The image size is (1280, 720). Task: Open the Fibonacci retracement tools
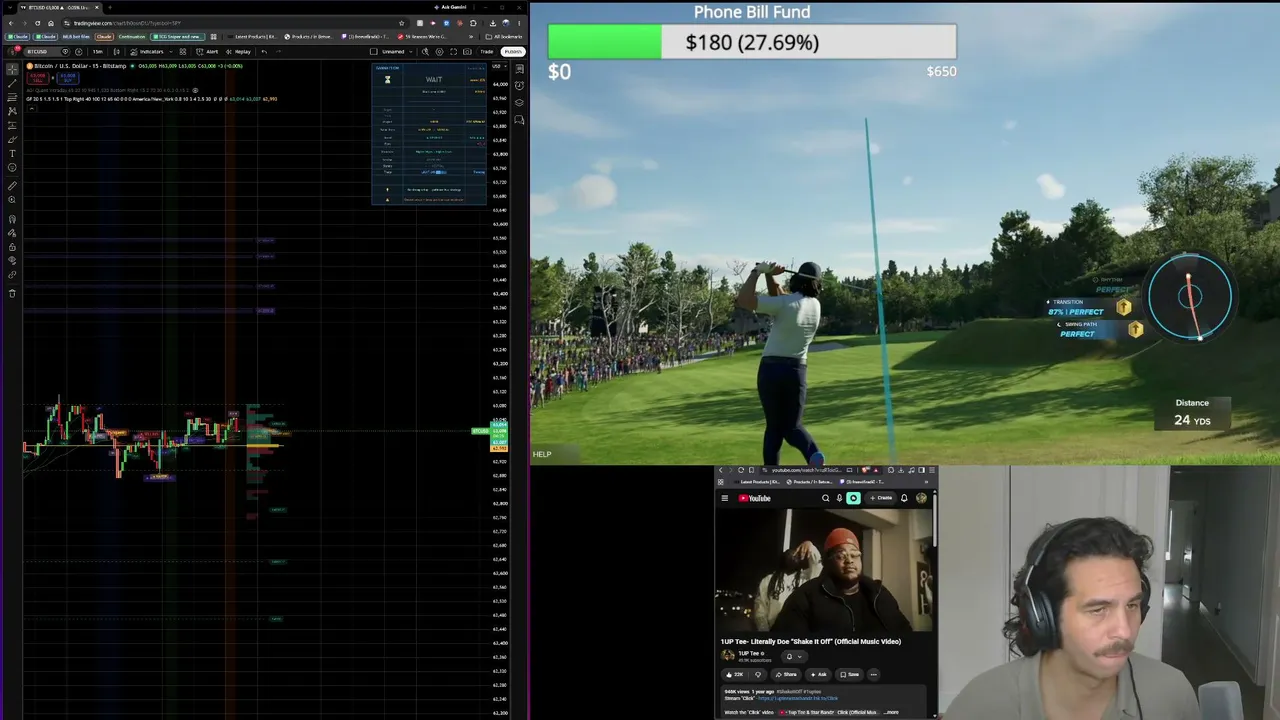12,98
